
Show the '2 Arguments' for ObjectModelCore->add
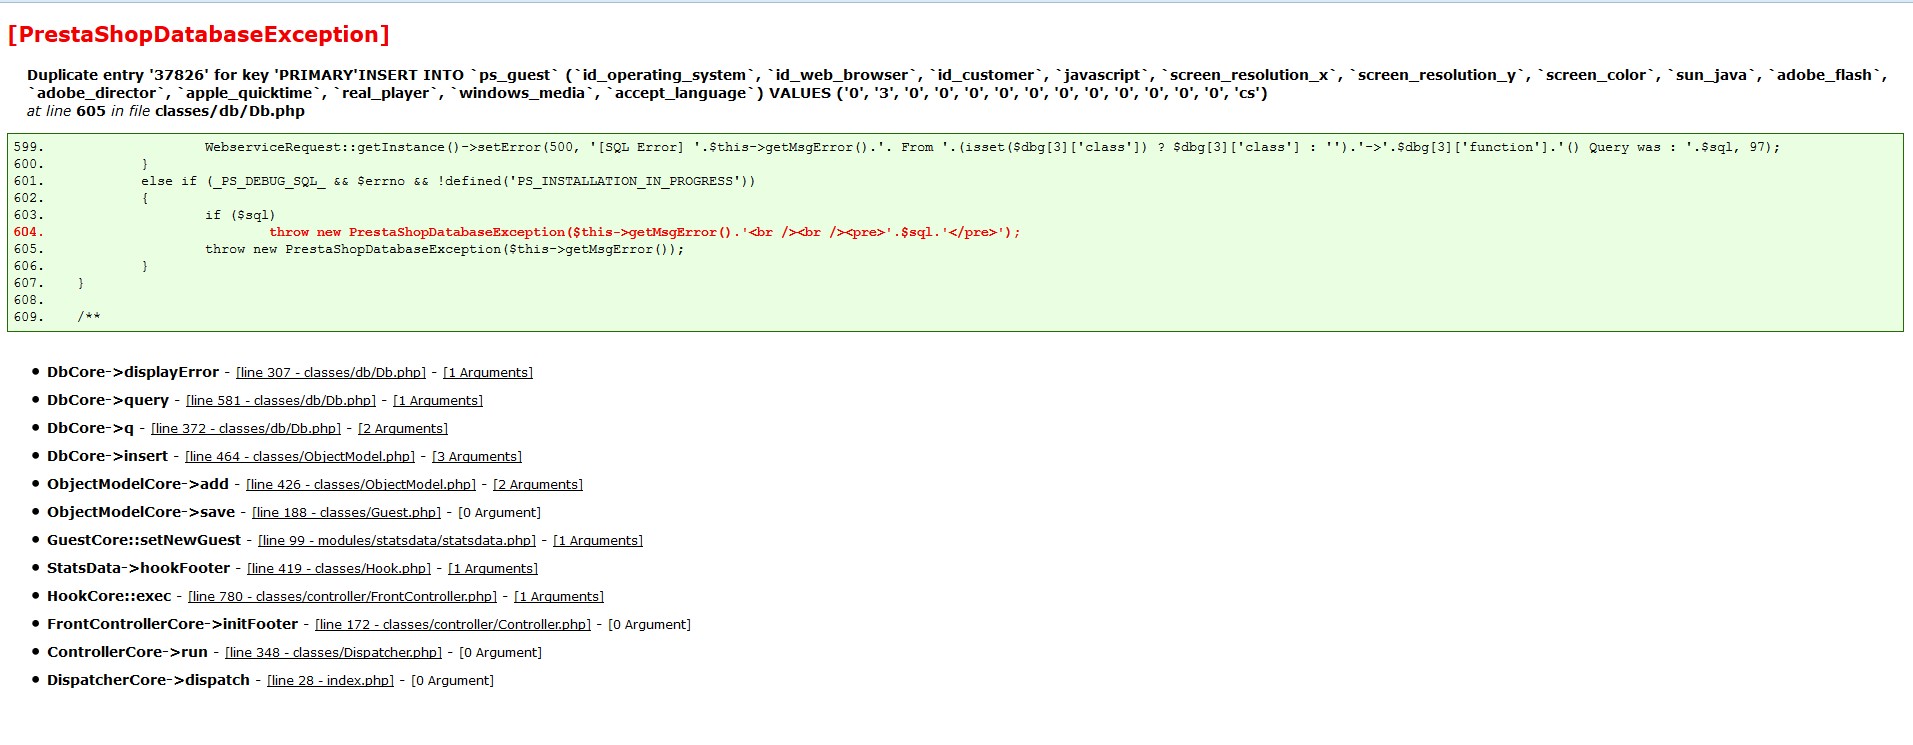538,484
